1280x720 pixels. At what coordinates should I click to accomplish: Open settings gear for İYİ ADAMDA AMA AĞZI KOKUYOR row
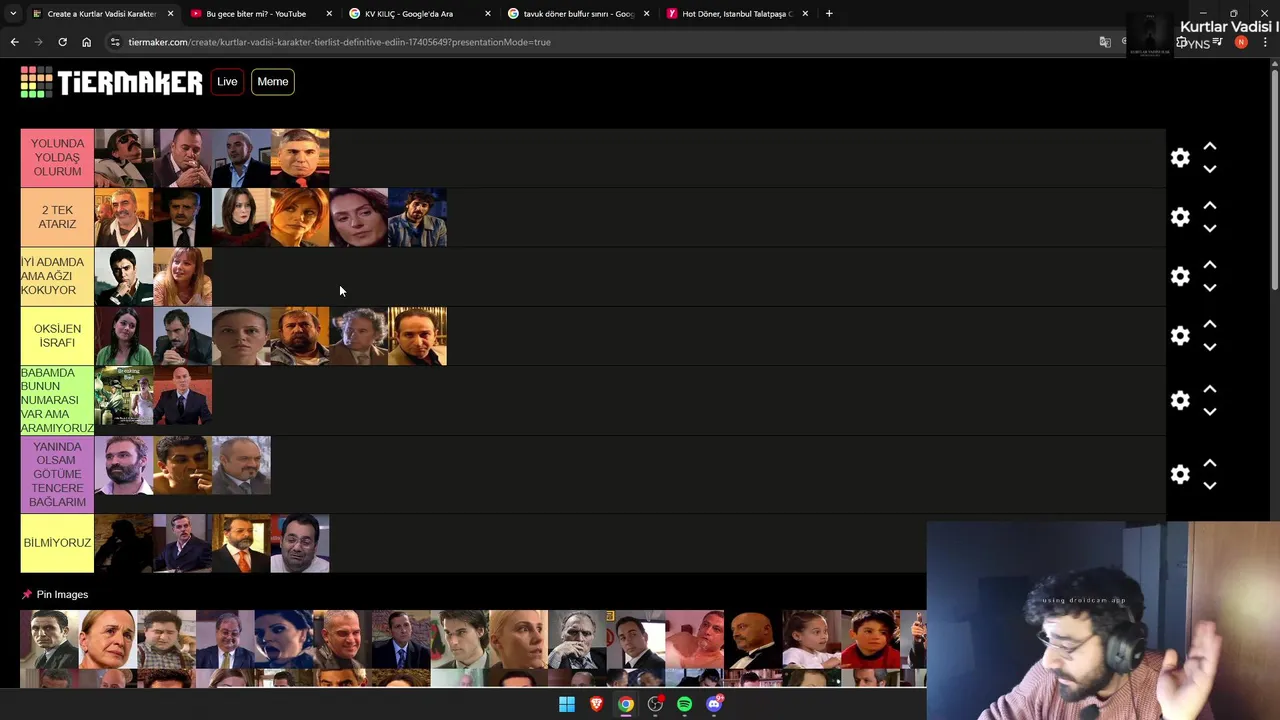[1180, 276]
